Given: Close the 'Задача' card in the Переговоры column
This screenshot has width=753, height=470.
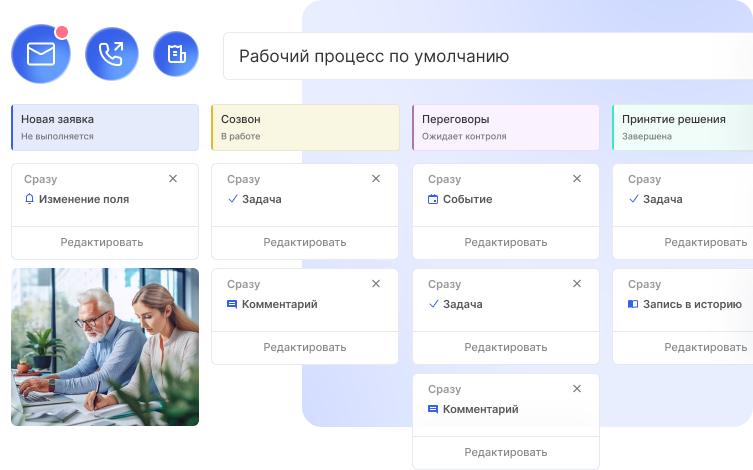Looking at the screenshot, I should (x=577, y=284).
